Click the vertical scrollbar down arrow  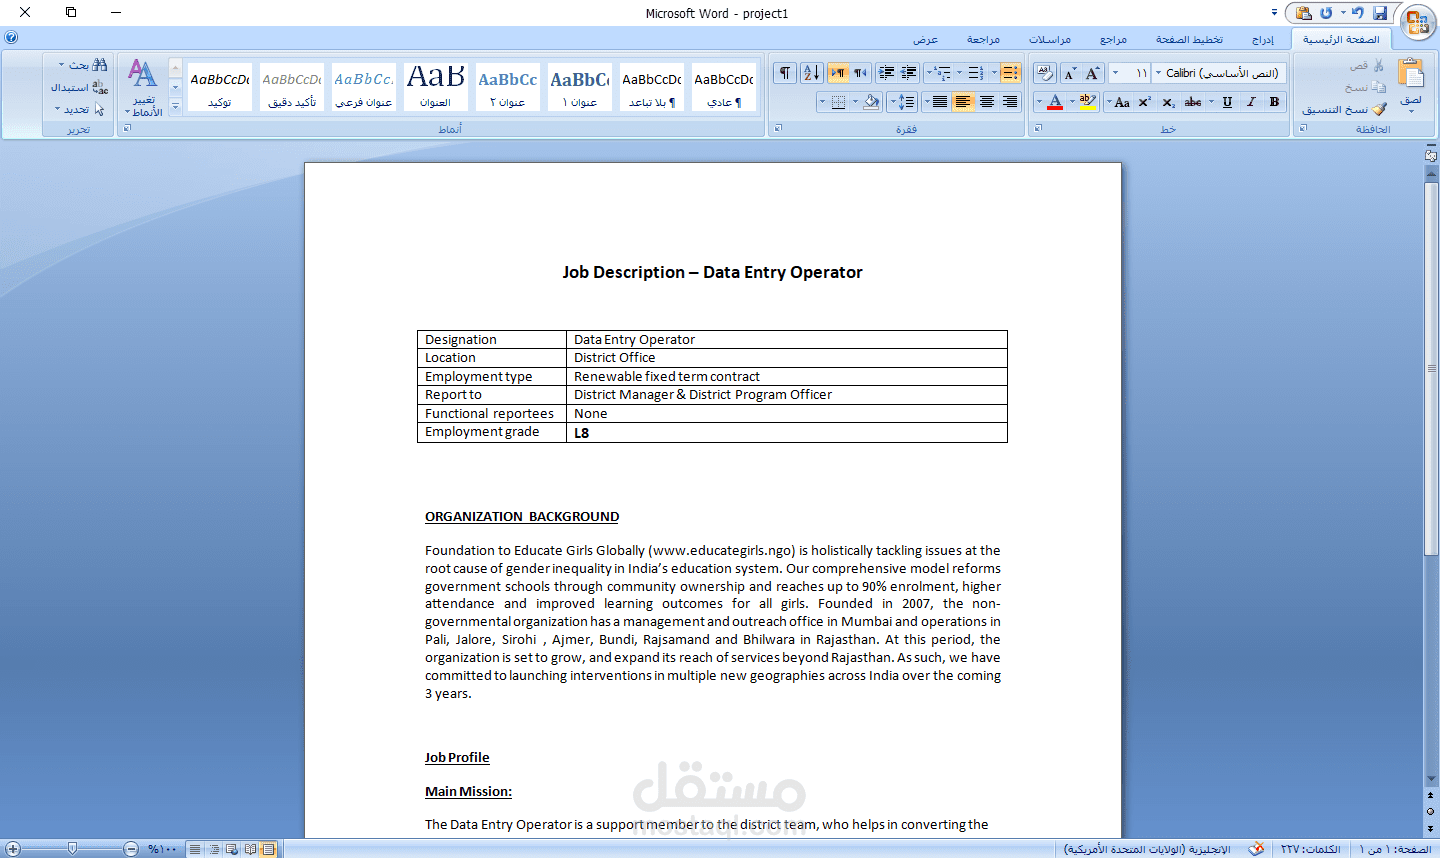pos(1431,778)
